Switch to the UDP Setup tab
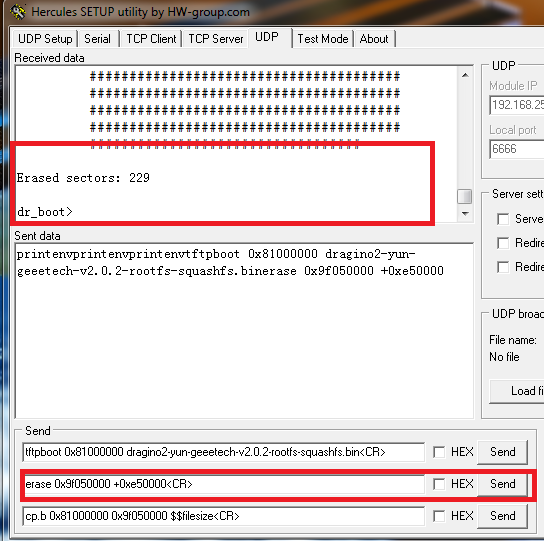This screenshot has width=544, height=541. [x=45, y=39]
